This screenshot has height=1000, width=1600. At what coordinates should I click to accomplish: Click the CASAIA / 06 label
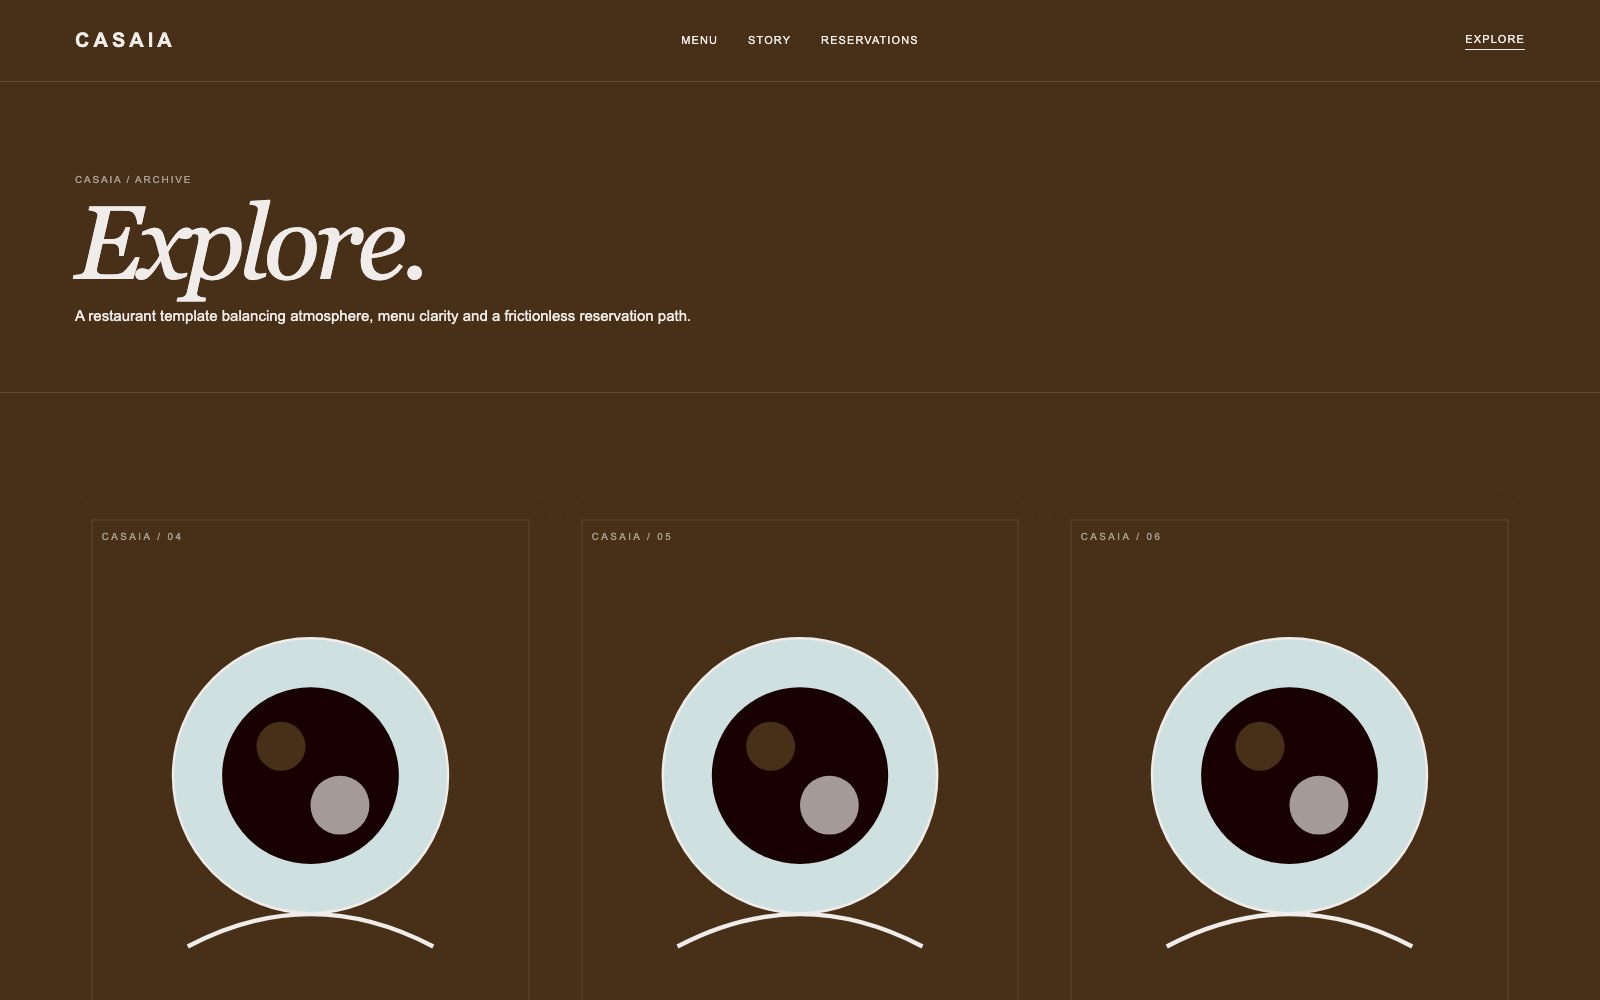[x=1121, y=537]
